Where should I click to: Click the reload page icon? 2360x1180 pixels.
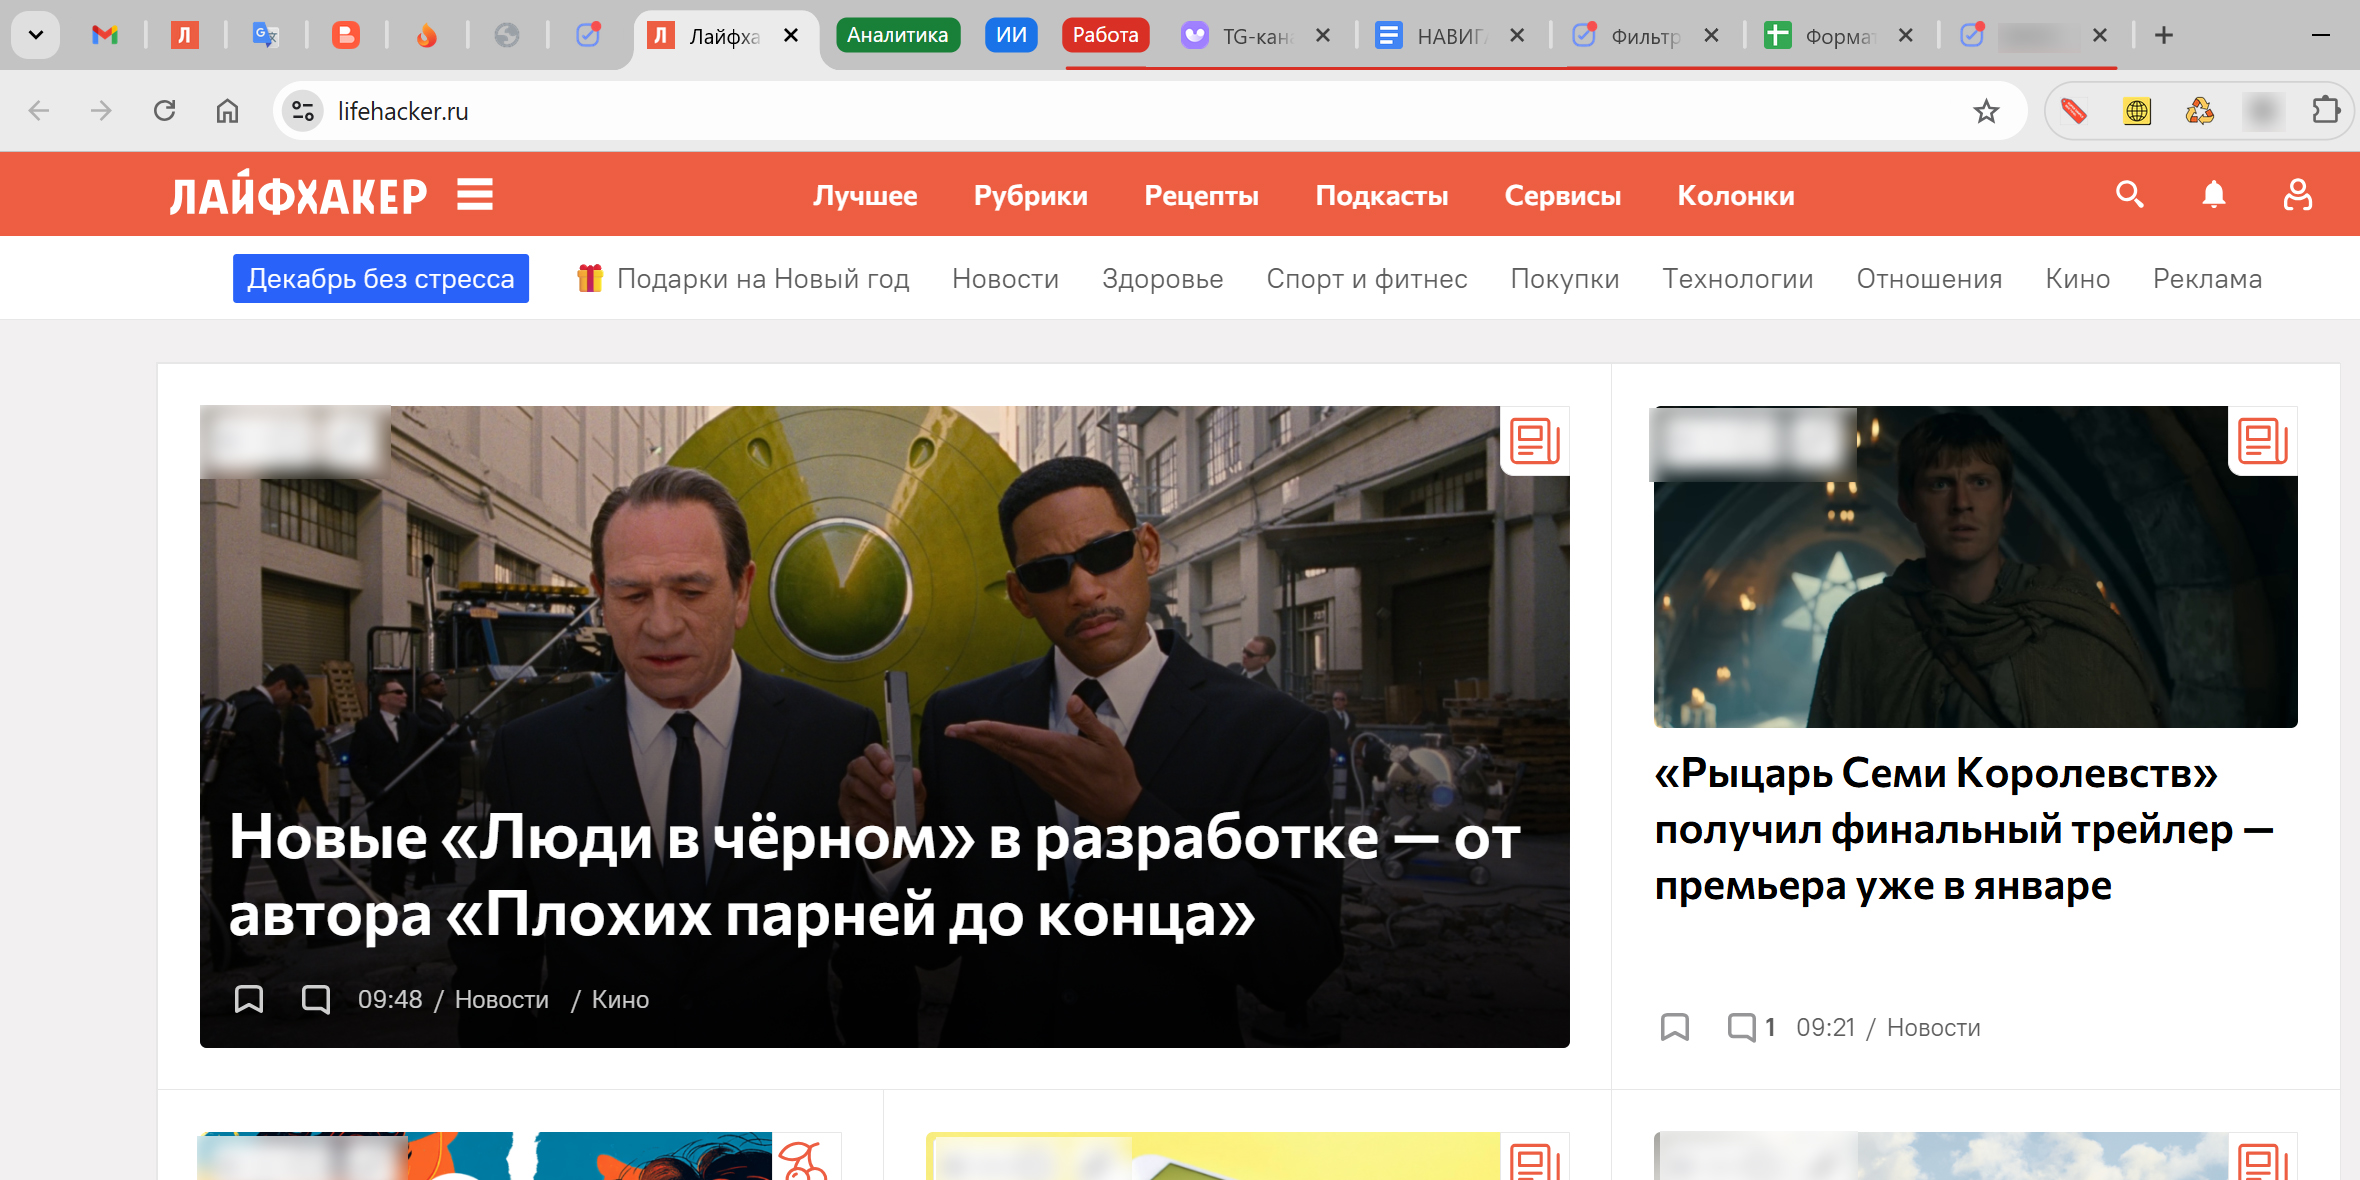coord(165,111)
